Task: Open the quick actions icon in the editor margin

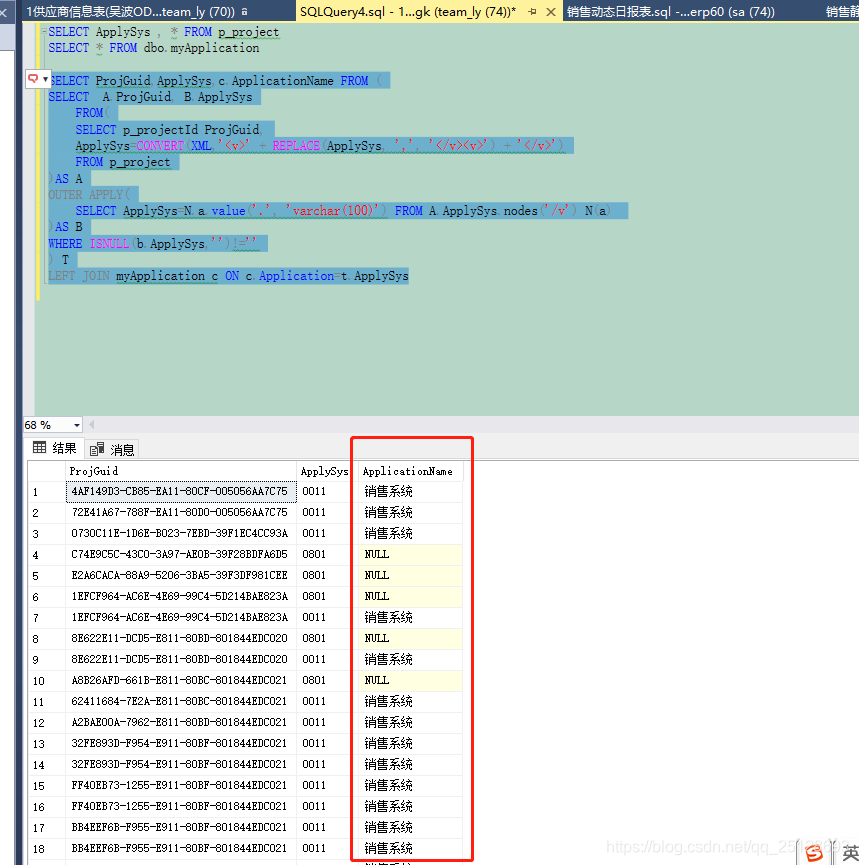Action: click(x=38, y=79)
